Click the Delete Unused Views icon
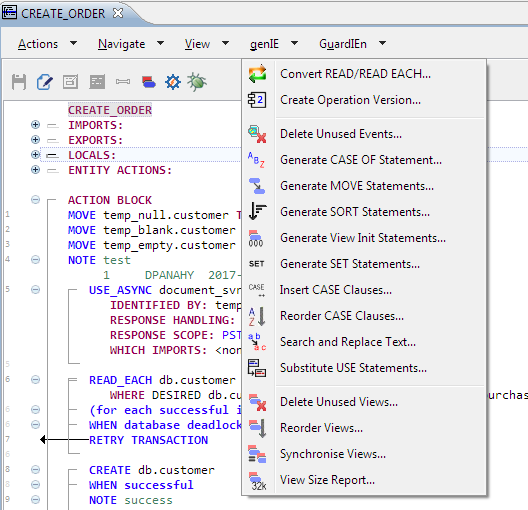 point(258,402)
